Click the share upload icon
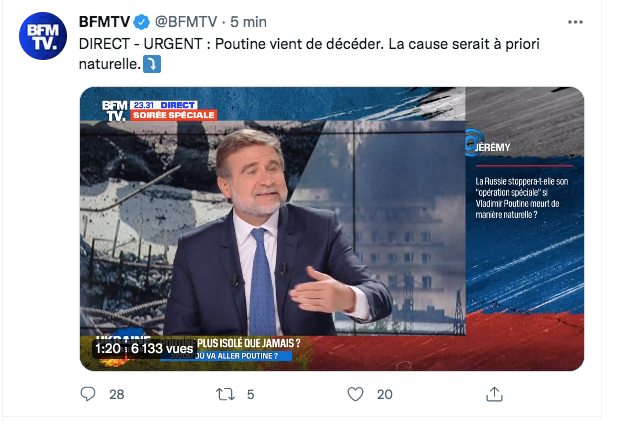Image resolution: width=624 pixels, height=421 pixels. (494, 394)
